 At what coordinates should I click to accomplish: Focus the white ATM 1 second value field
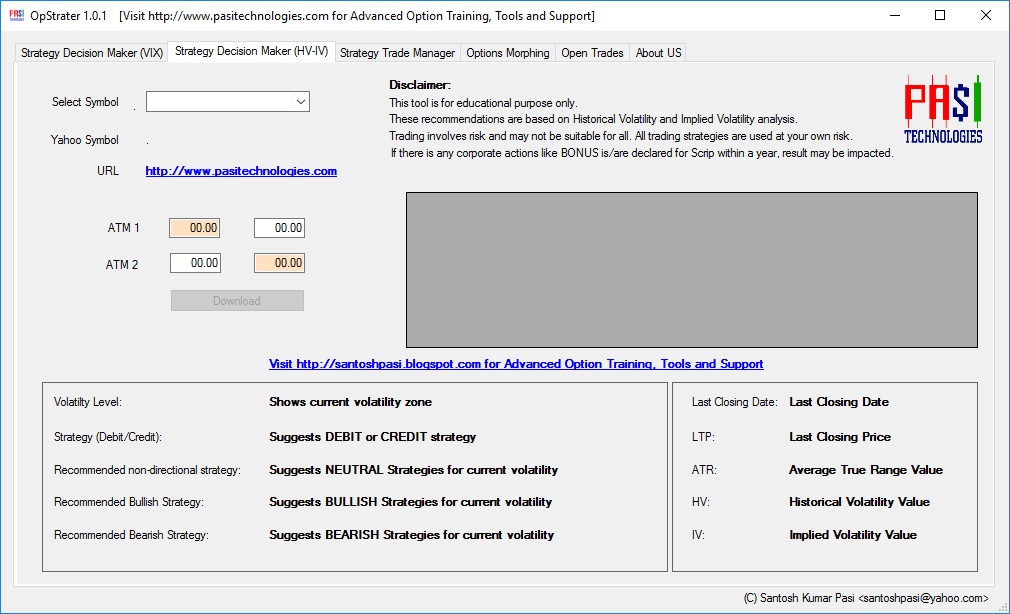click(280, 228)
